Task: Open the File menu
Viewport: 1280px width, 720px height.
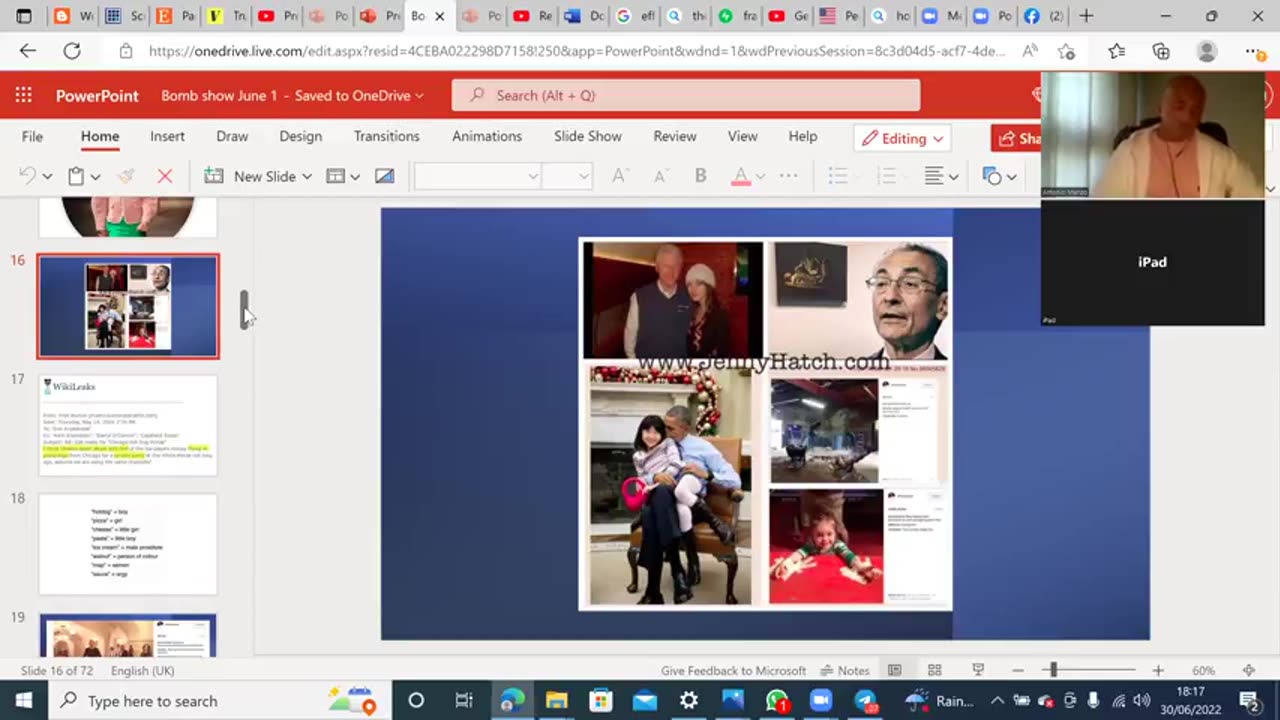Action: coord(32,136)
